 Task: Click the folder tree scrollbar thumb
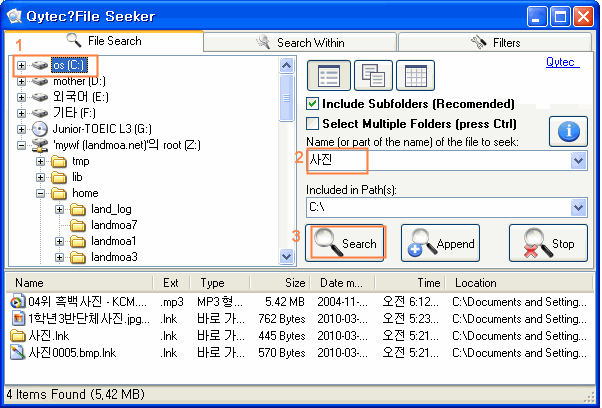coord(286,98)
